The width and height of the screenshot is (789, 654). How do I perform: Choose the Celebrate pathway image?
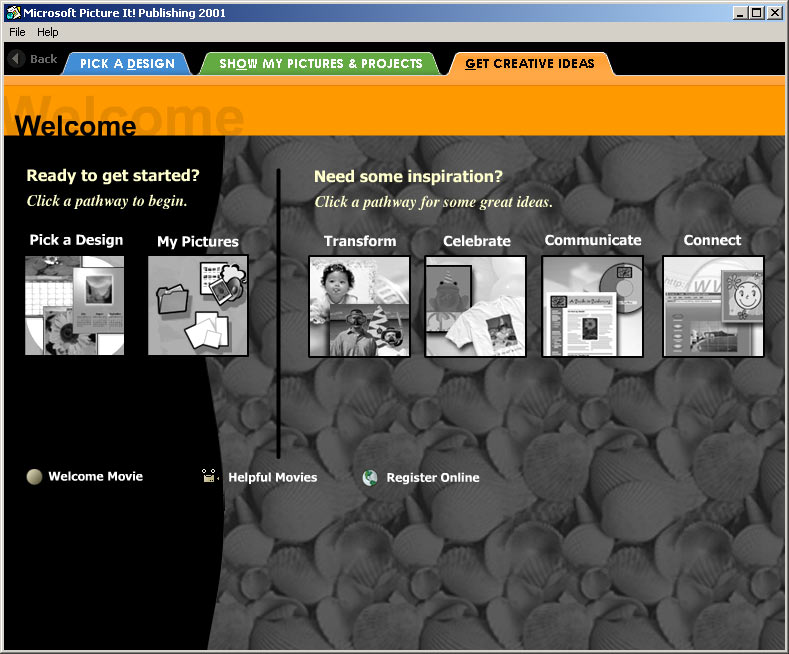476,306
